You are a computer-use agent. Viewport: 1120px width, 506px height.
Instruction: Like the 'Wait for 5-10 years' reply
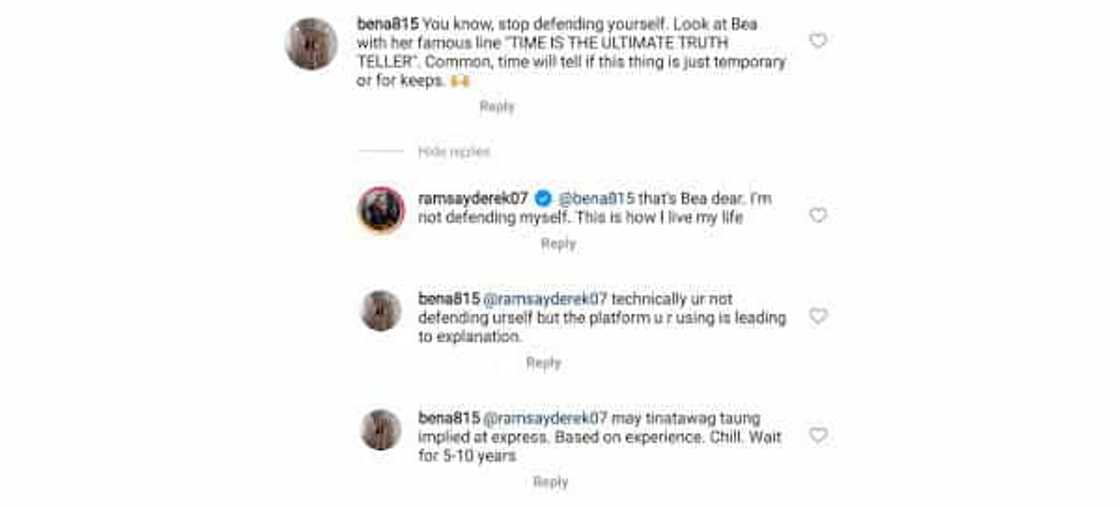click(x=818, y=436)
